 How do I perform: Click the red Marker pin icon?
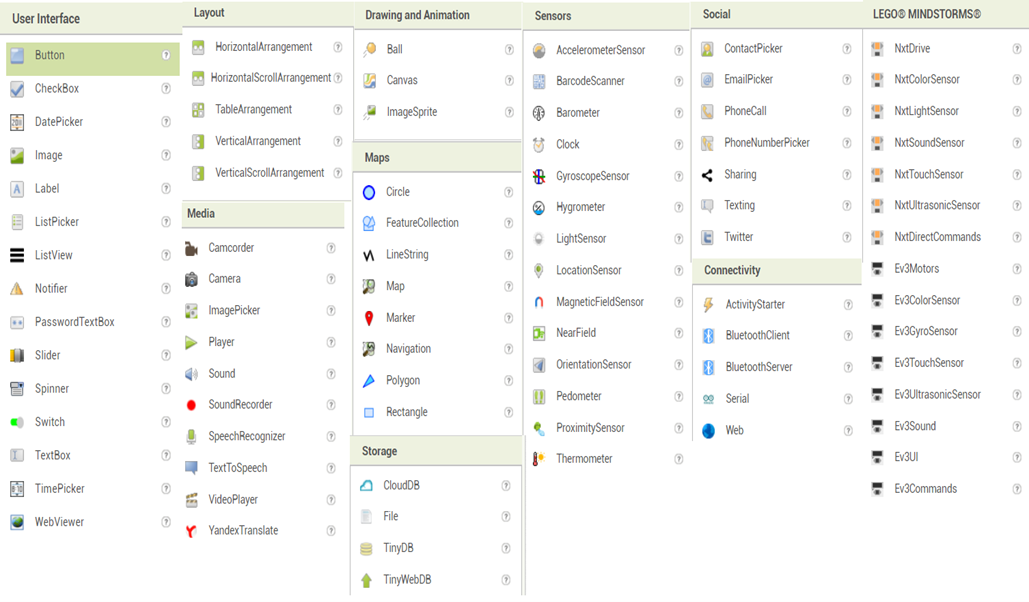(x=369, y=318)
